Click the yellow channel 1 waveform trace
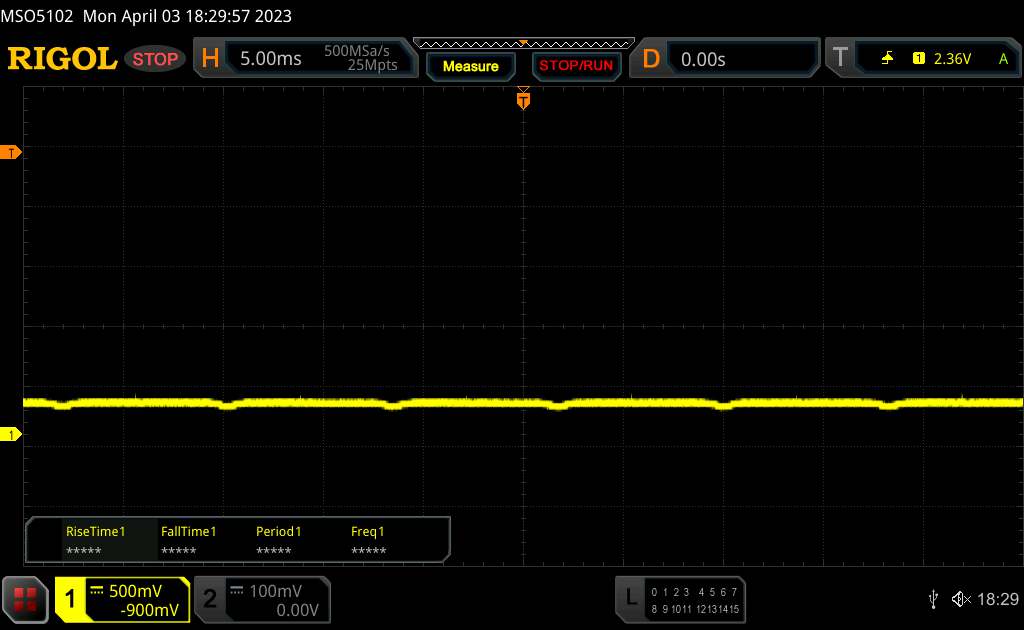Screen dimensions: 1024x630 point(522,403)
